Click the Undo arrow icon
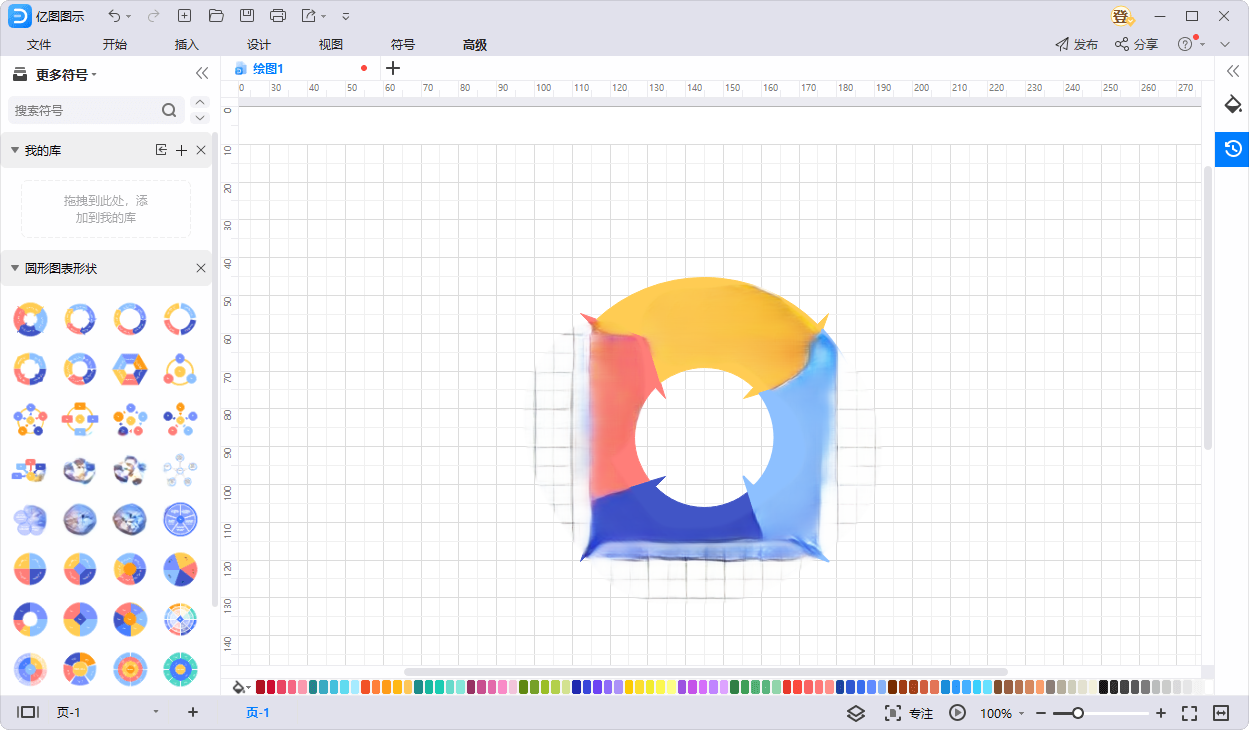 point(114,16)
